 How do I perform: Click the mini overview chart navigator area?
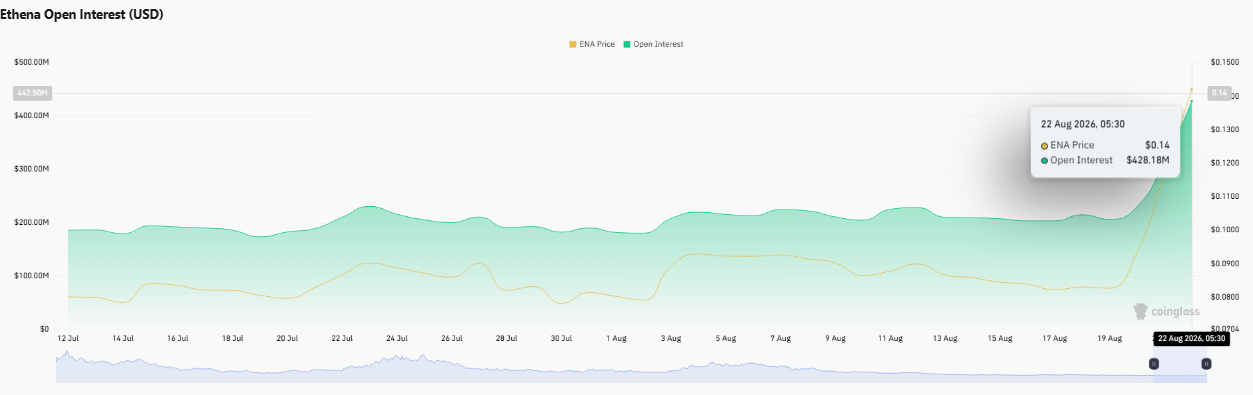pos(630,366)
